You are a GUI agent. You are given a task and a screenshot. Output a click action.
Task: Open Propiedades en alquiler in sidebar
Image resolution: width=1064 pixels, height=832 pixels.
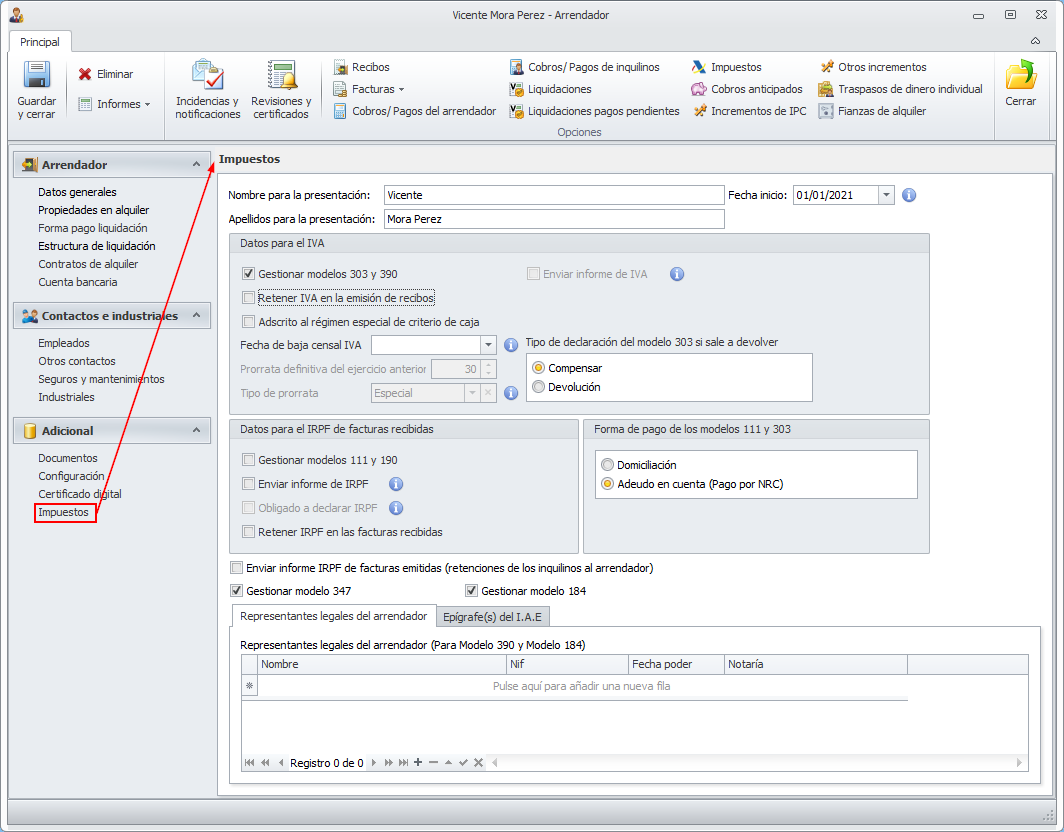(x=94, y=210)
